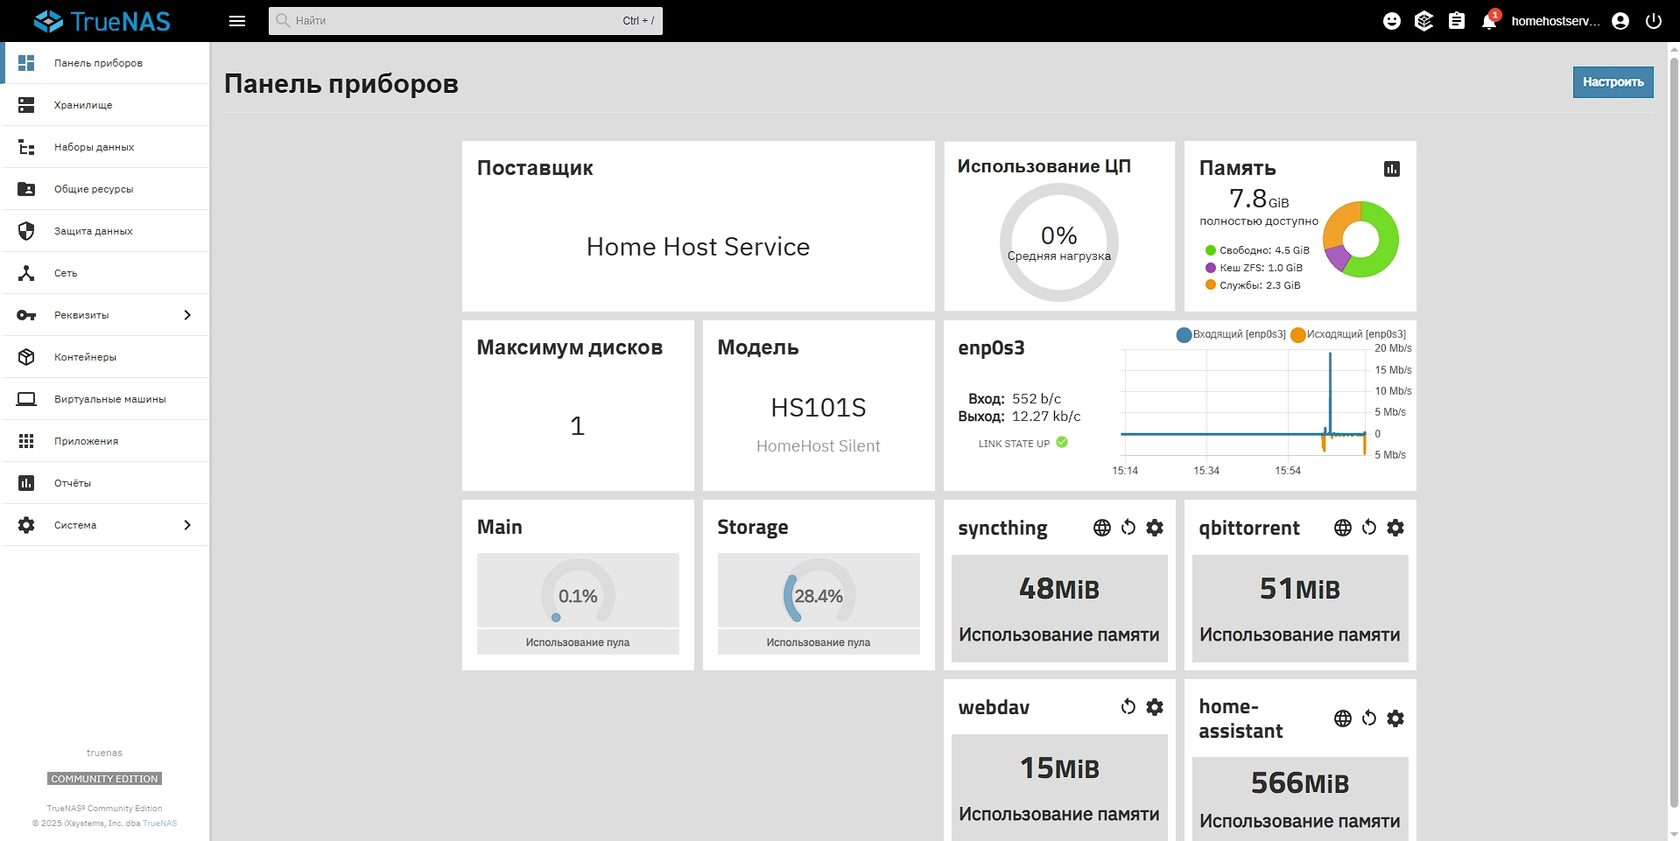Click the Службы: 2.3 GiB legend entry
The height and width of the screenshot is (841, 1680).
point(1253,285)
